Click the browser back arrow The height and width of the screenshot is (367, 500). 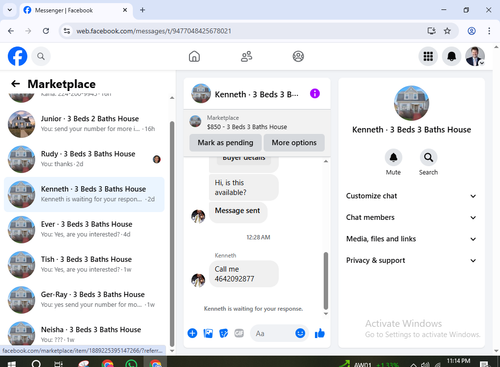pyautogui.click(x=11, y=31)
